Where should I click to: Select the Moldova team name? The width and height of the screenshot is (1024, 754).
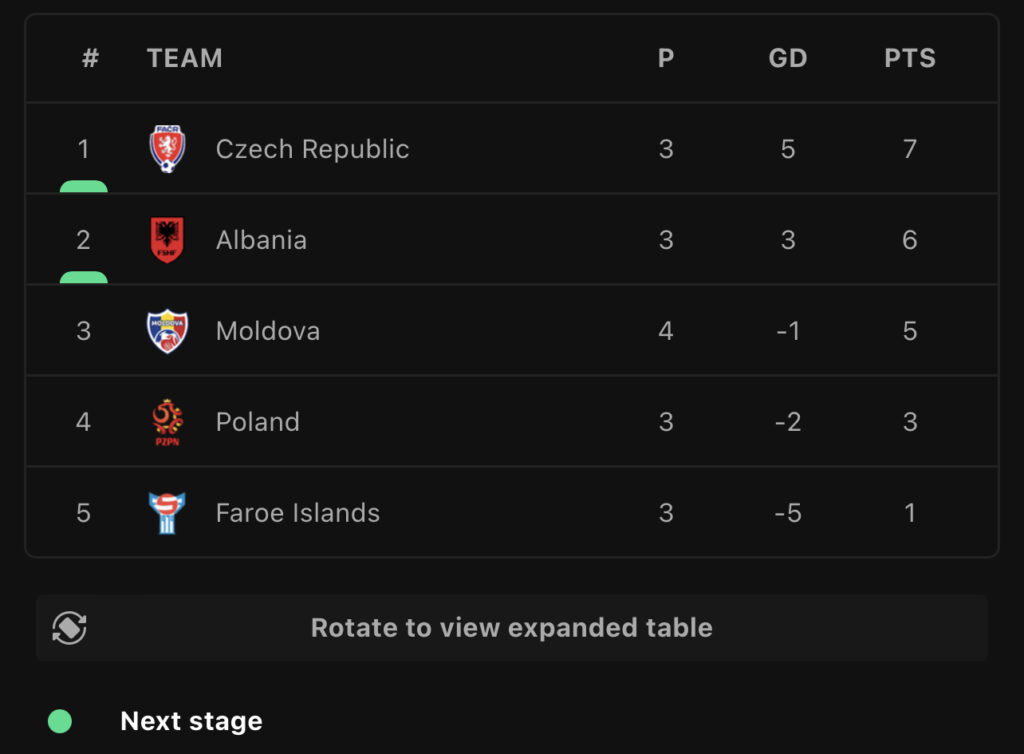point(268,331)
